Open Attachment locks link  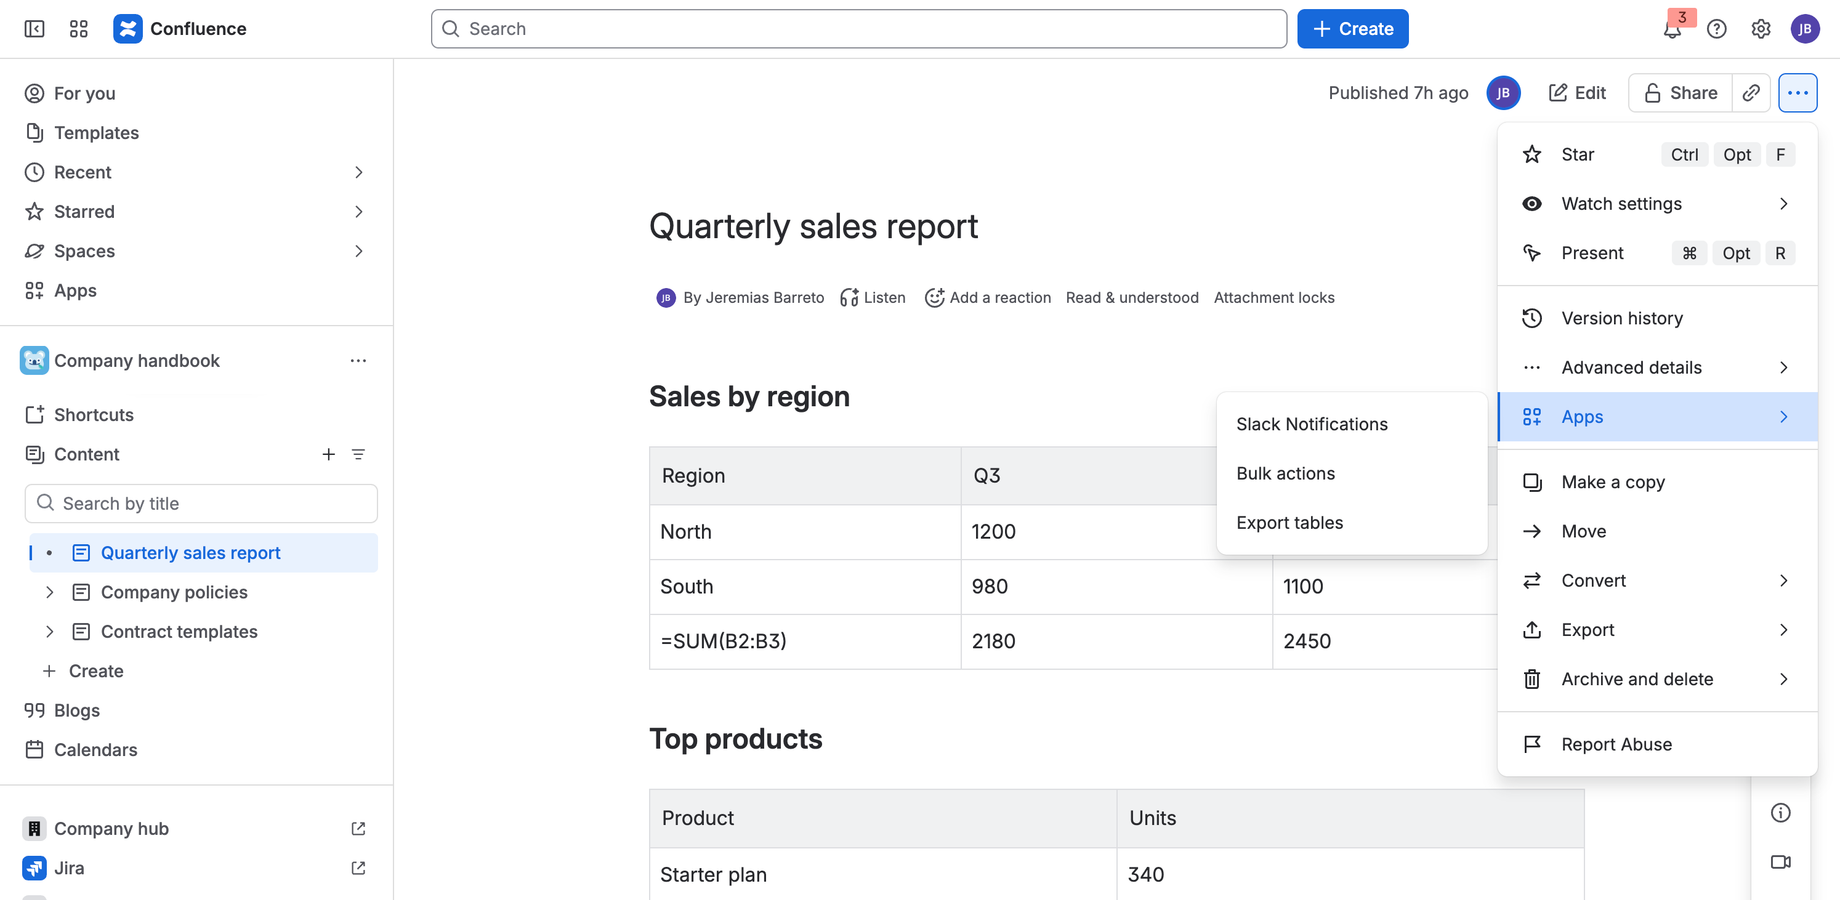[x=1274, y=298]
